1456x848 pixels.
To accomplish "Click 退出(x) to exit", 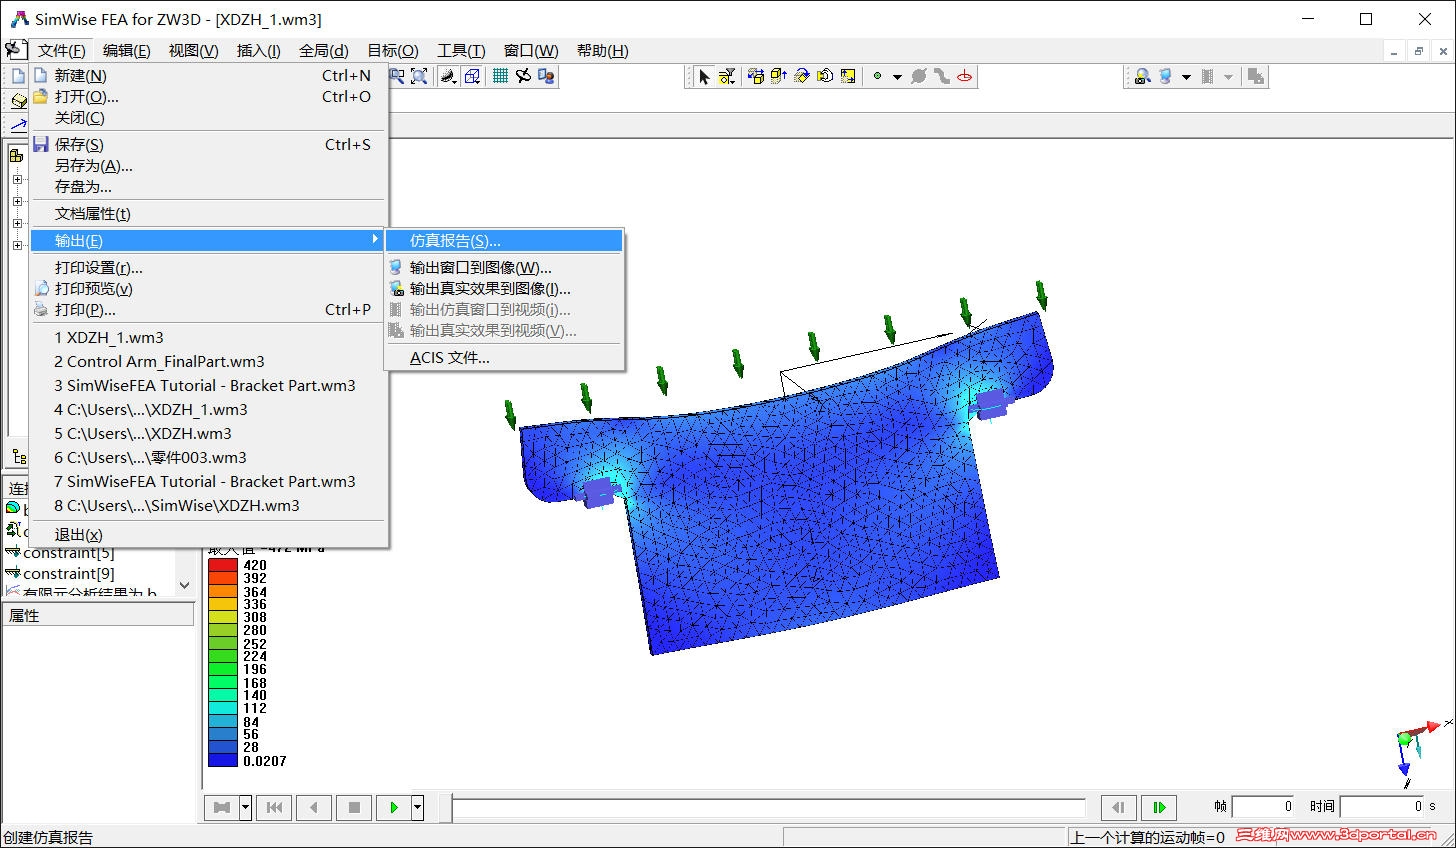I will coord(207,535).
